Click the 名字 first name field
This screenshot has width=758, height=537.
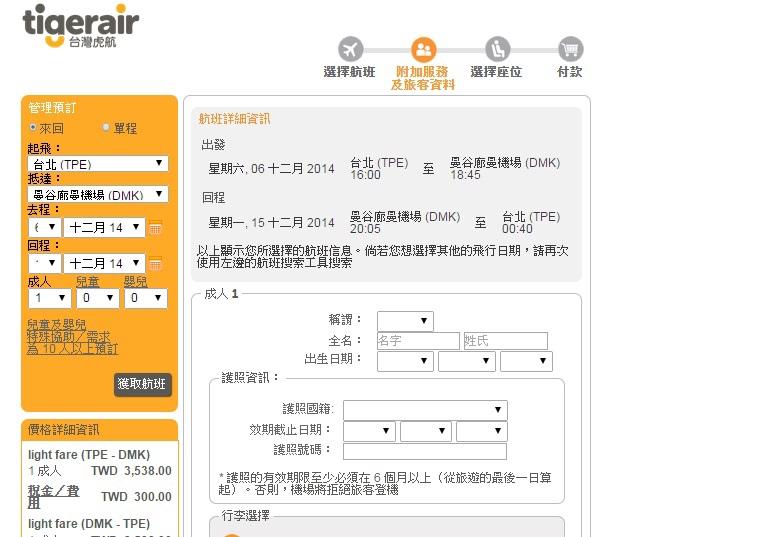418,341
